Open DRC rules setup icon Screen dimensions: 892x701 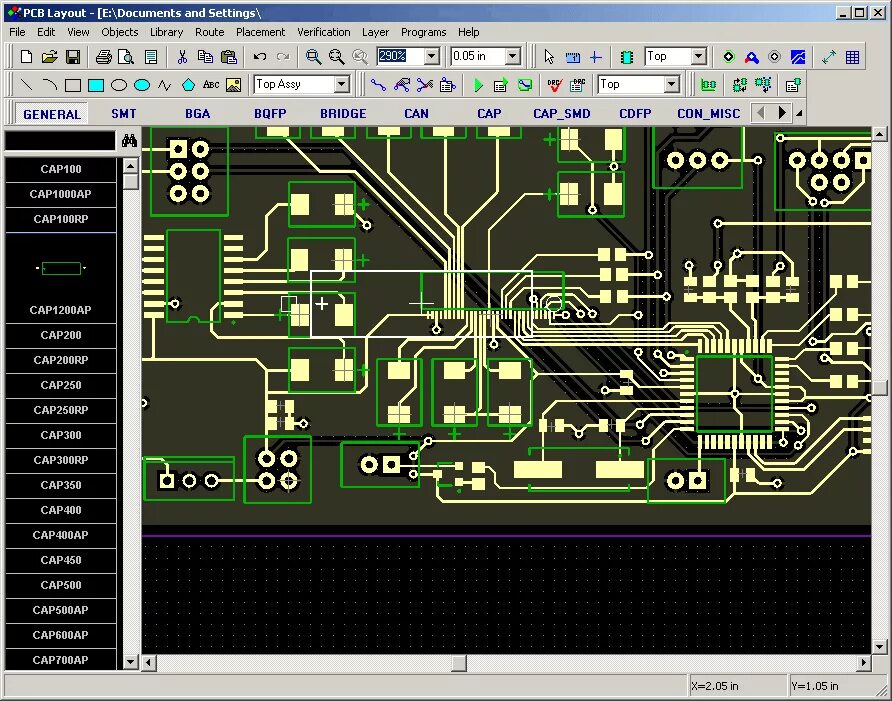pos(578,85)
